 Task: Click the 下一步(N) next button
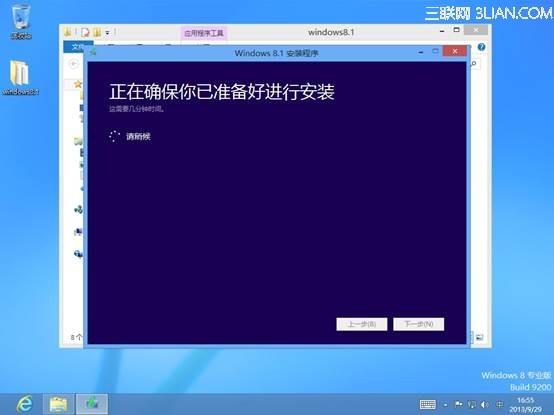419,324
